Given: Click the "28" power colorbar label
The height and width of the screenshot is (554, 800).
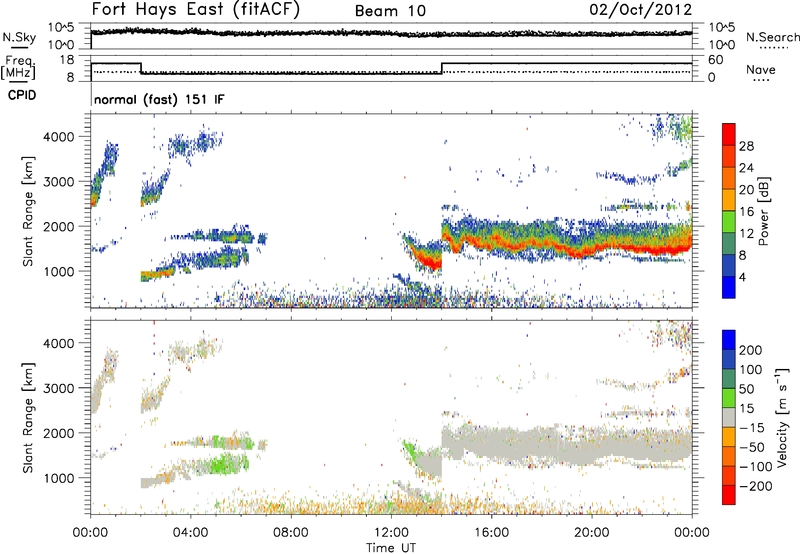Looking at the screenshot, I should pyautogui.click(x=746, y=146).
